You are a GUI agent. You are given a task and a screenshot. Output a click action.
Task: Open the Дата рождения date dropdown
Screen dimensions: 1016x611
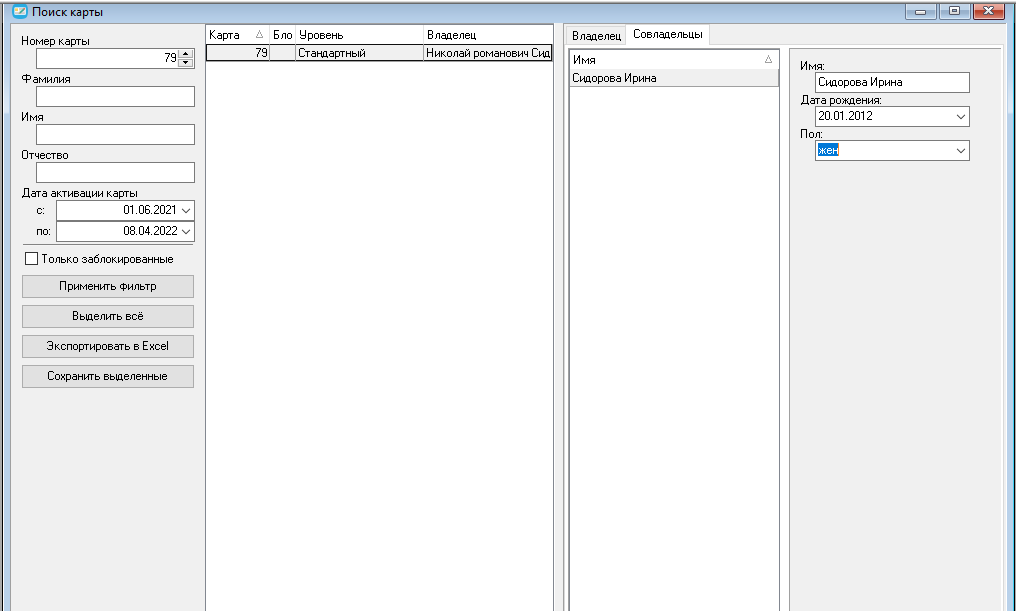pos(960,117)
